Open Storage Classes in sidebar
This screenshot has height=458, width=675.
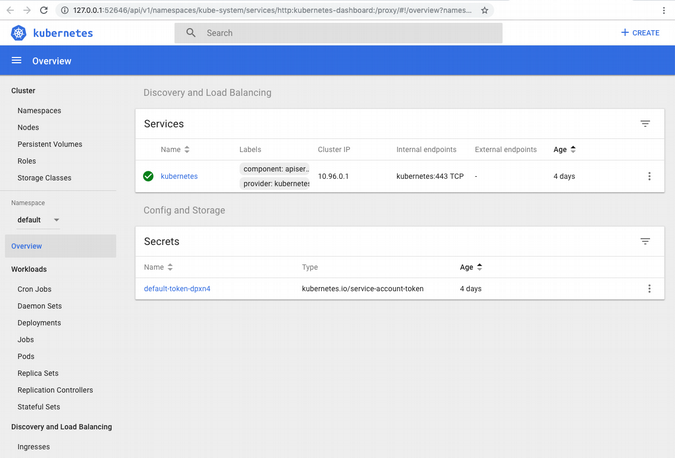coord(44,178)
